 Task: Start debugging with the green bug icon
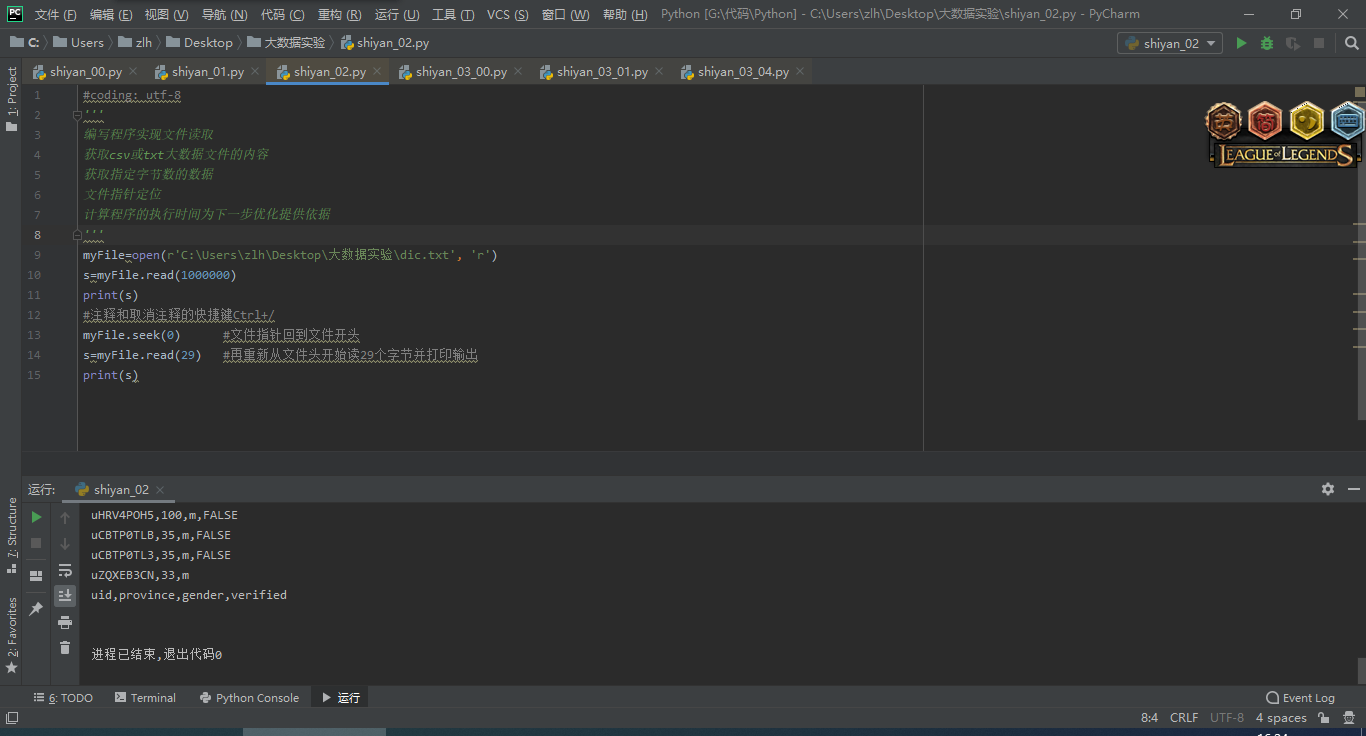(x=1267, y=43)
